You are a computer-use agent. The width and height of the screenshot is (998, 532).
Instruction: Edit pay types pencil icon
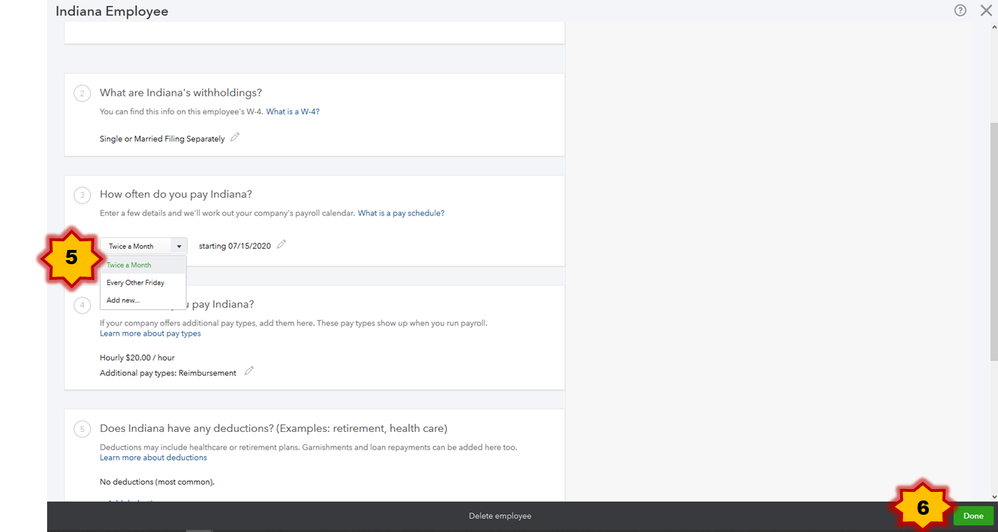click(x=249, y=370)
